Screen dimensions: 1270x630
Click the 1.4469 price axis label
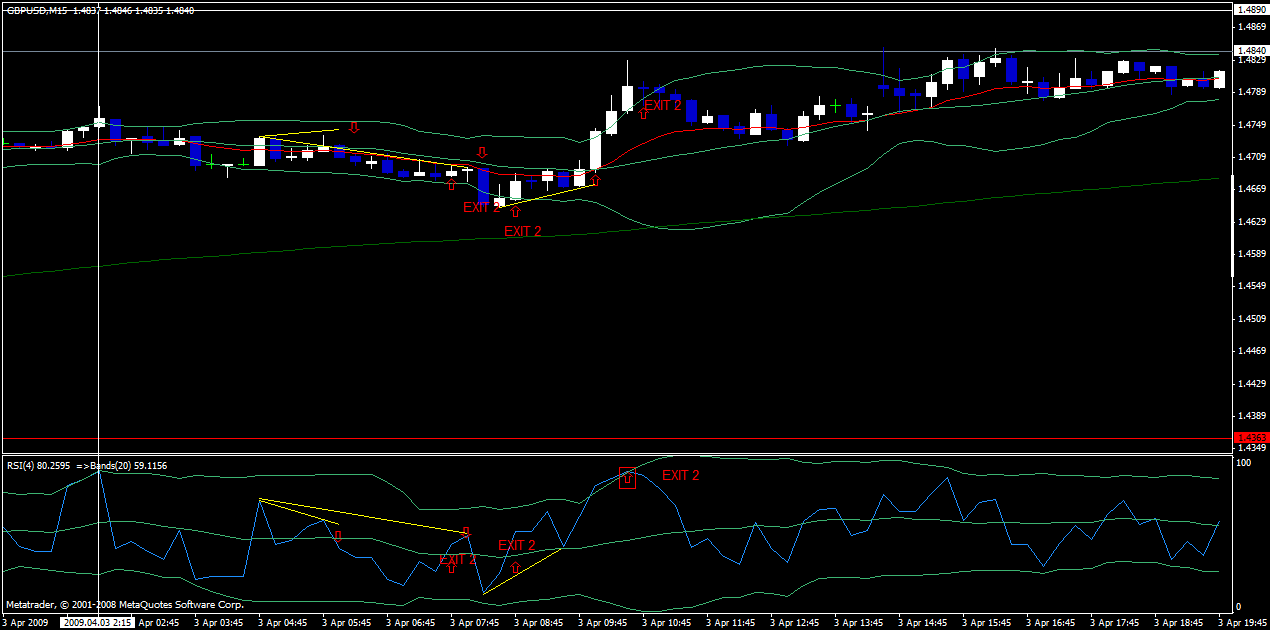point(1250,351)
